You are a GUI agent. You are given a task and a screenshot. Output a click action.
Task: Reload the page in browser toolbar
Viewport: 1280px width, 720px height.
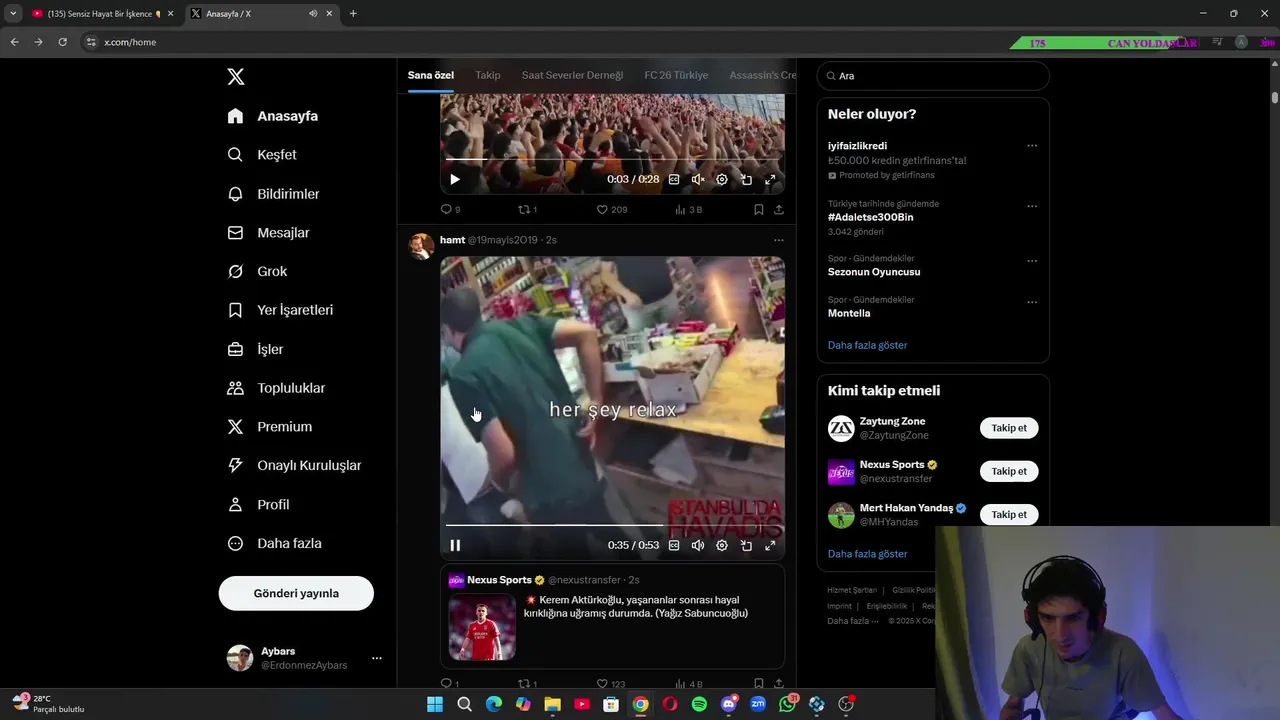tap(62, 42)
